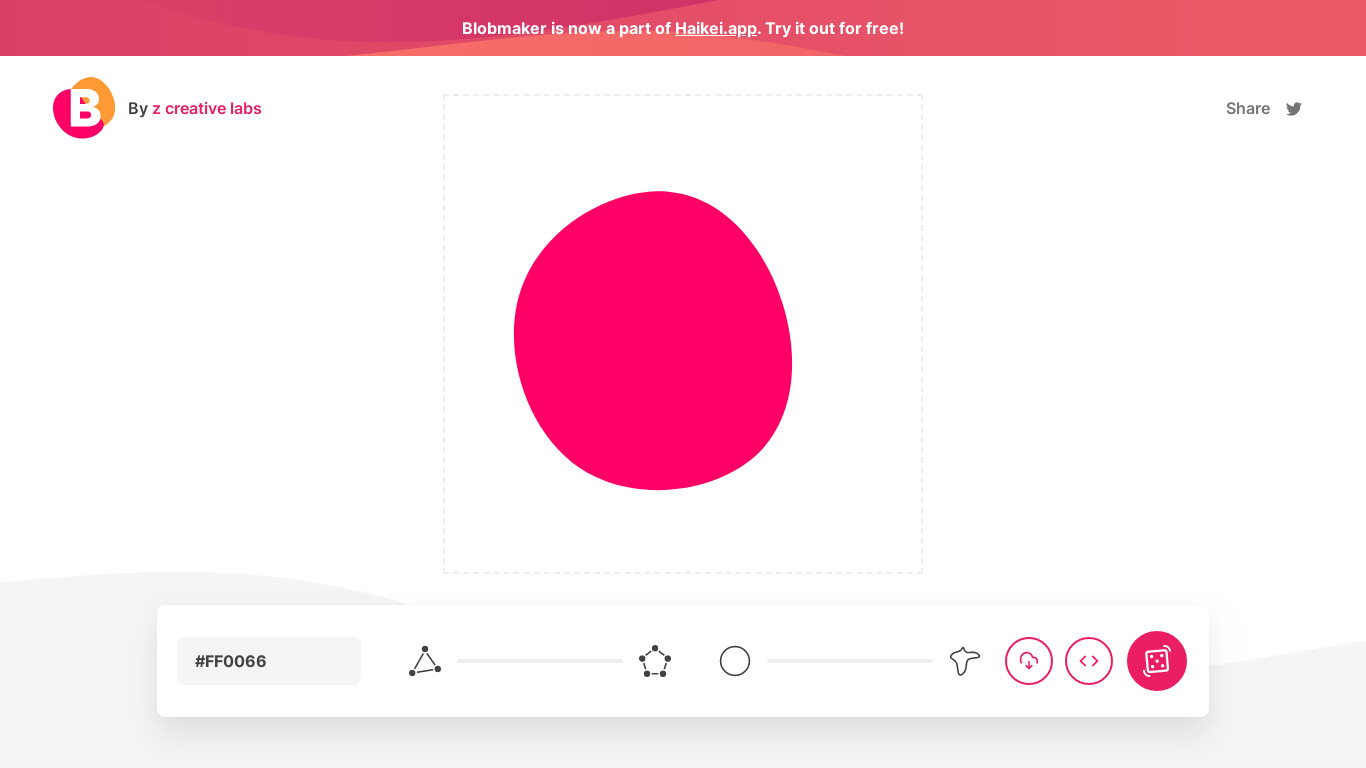1366x768 pixels.
Task: Adjust the complexity slider track
Action: [540, 661]
